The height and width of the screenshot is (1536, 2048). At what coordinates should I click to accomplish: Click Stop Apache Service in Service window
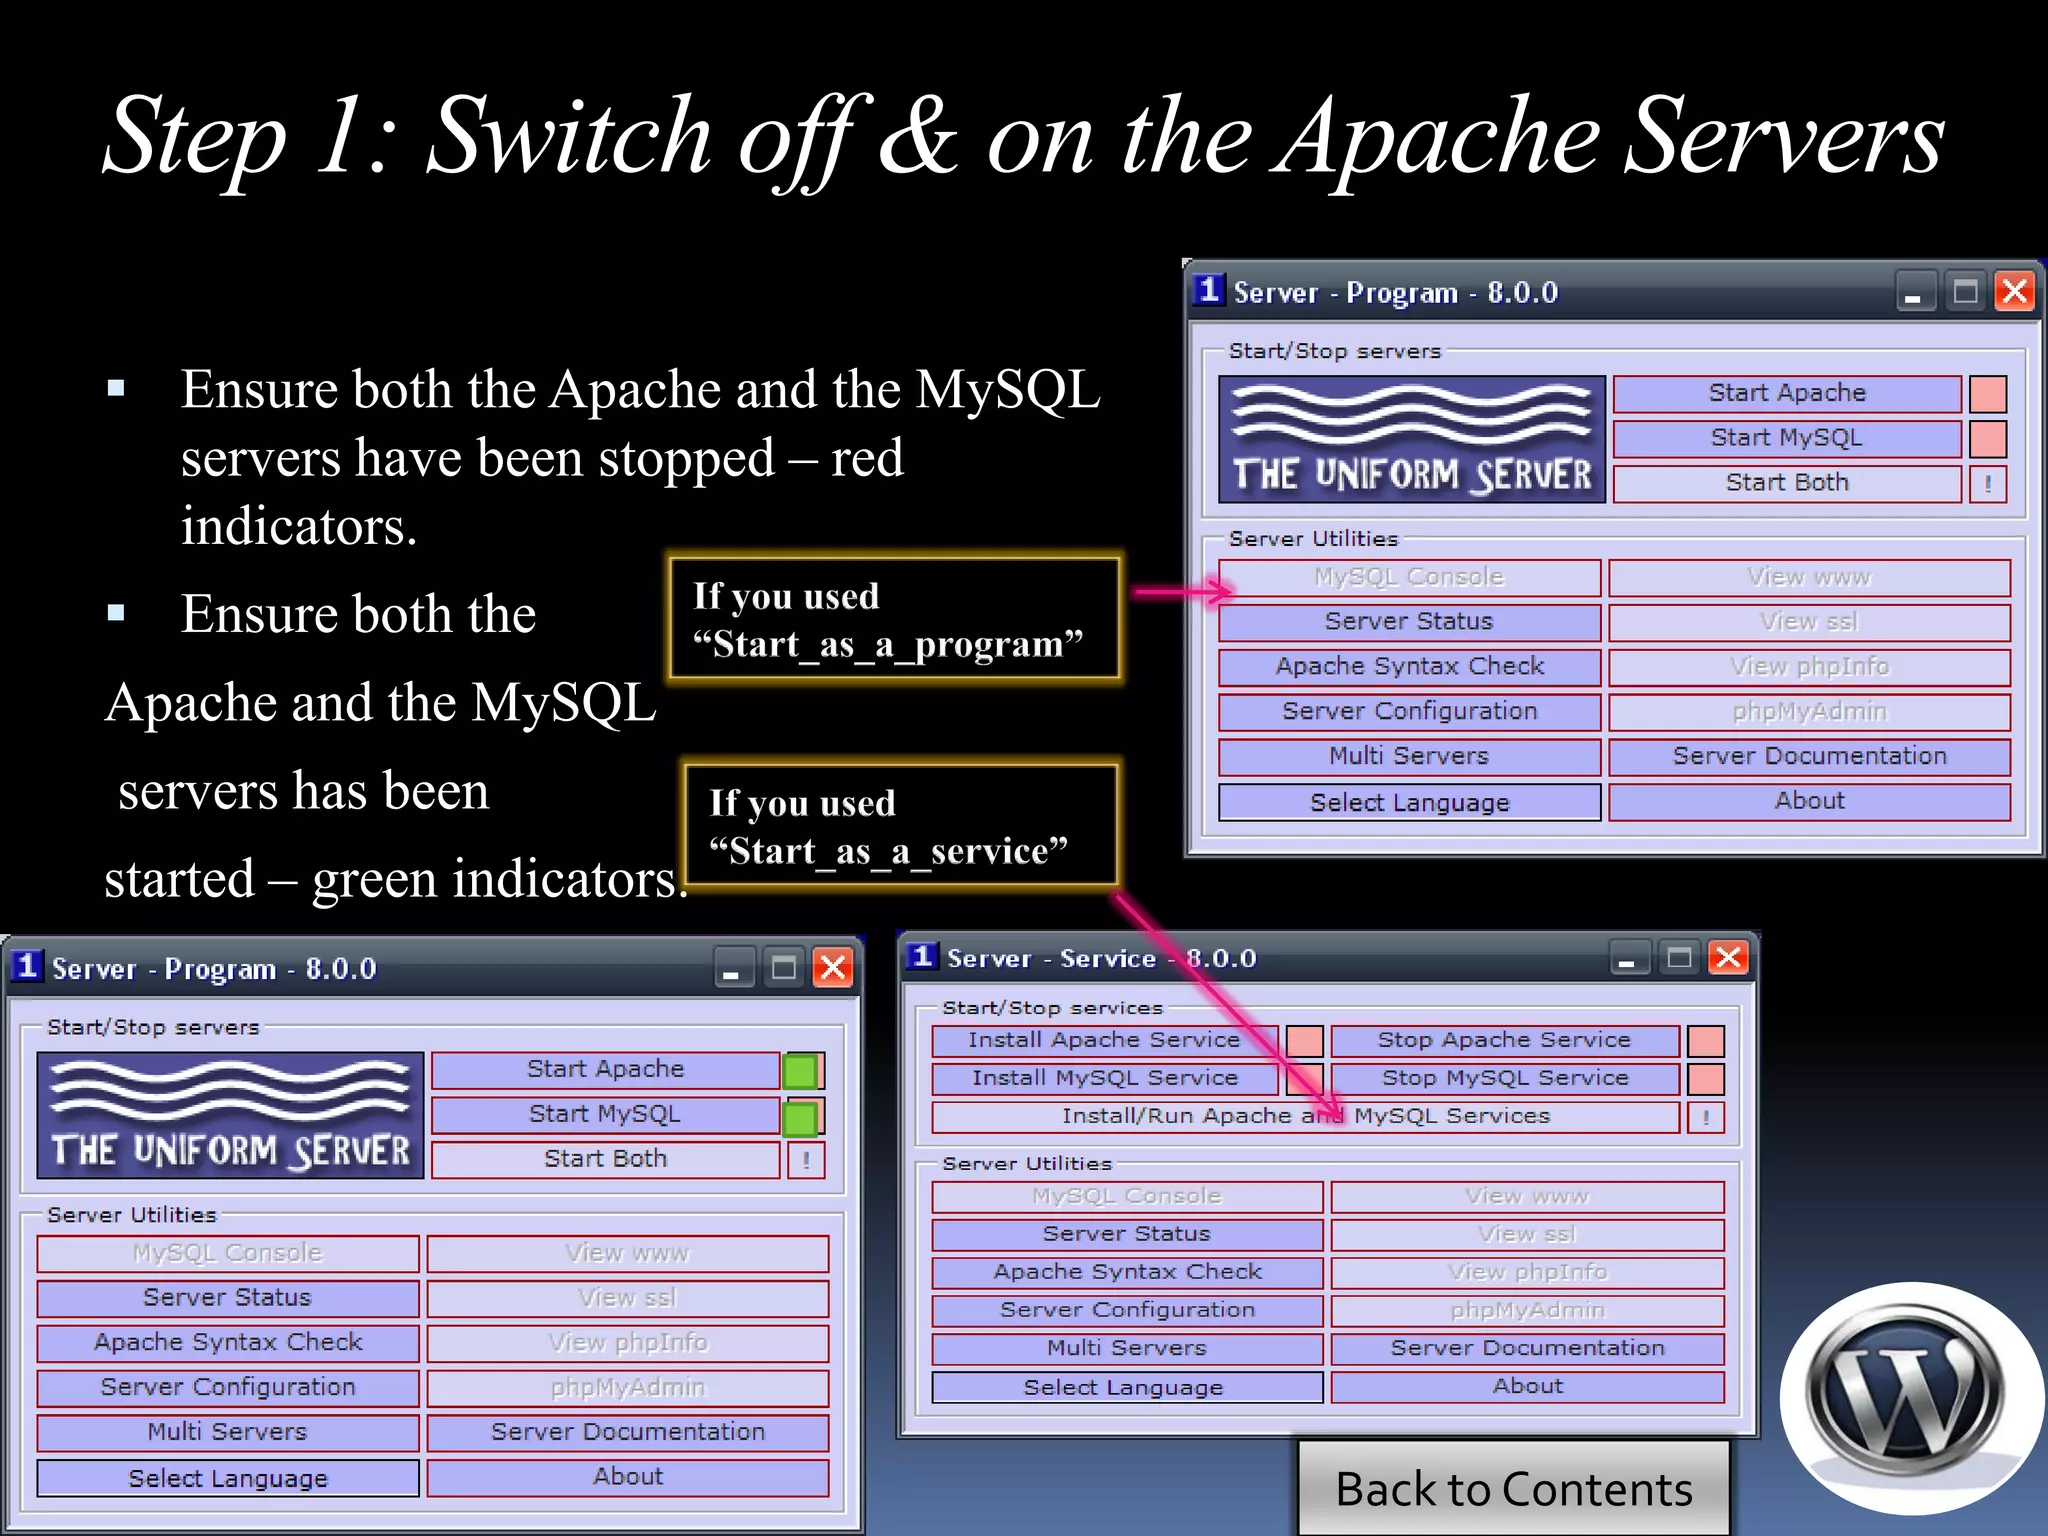click(x=1504, y=1041)
